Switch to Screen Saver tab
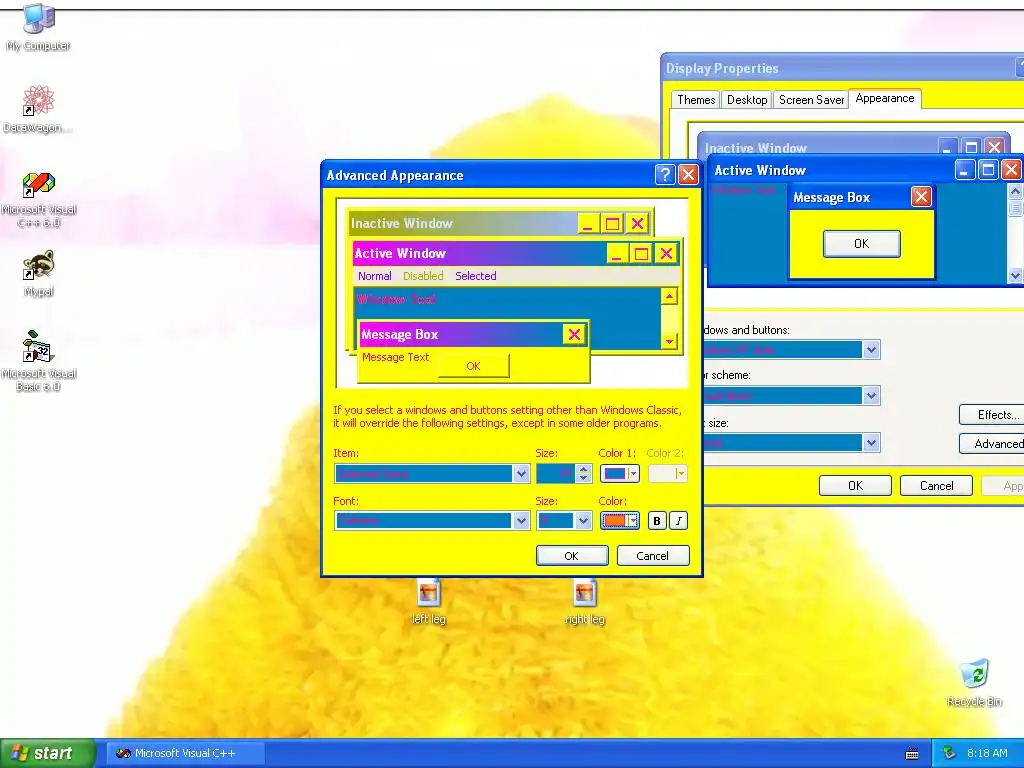1024x768 pixels. tap(811, 100)
